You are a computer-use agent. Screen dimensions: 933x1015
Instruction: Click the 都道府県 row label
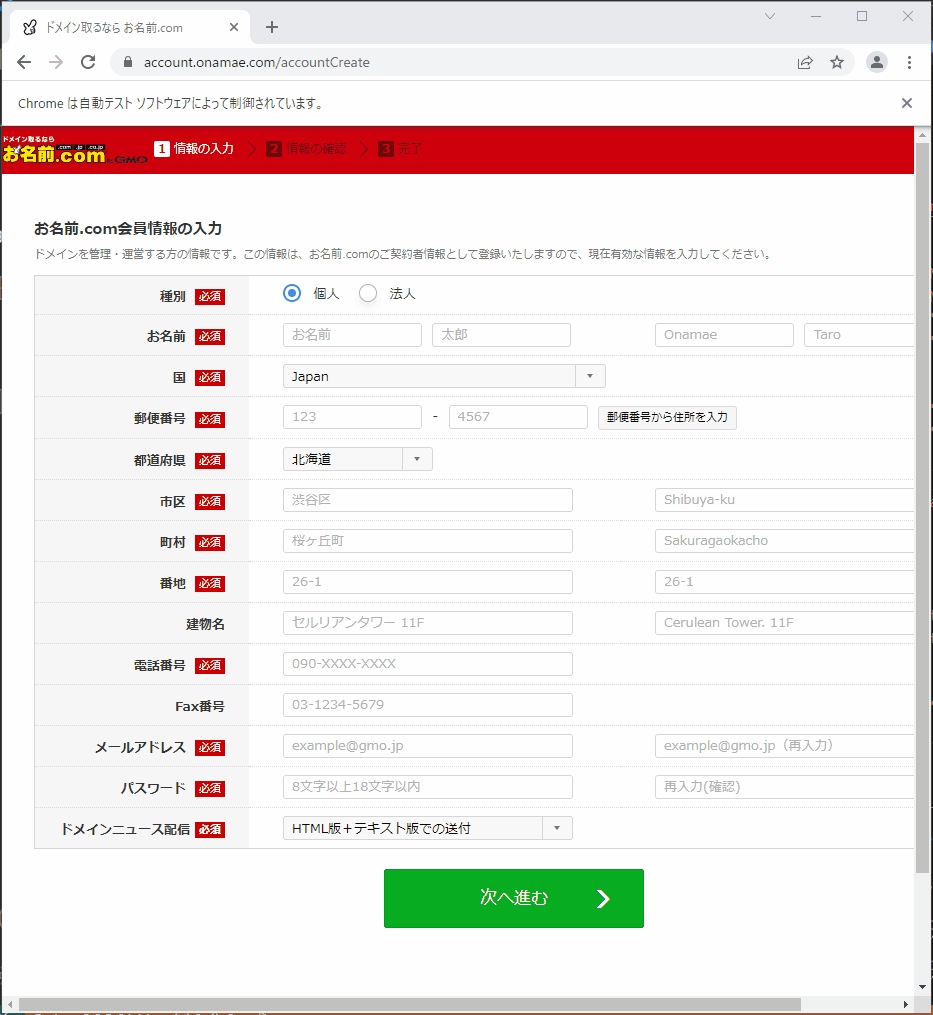(160, 460)
